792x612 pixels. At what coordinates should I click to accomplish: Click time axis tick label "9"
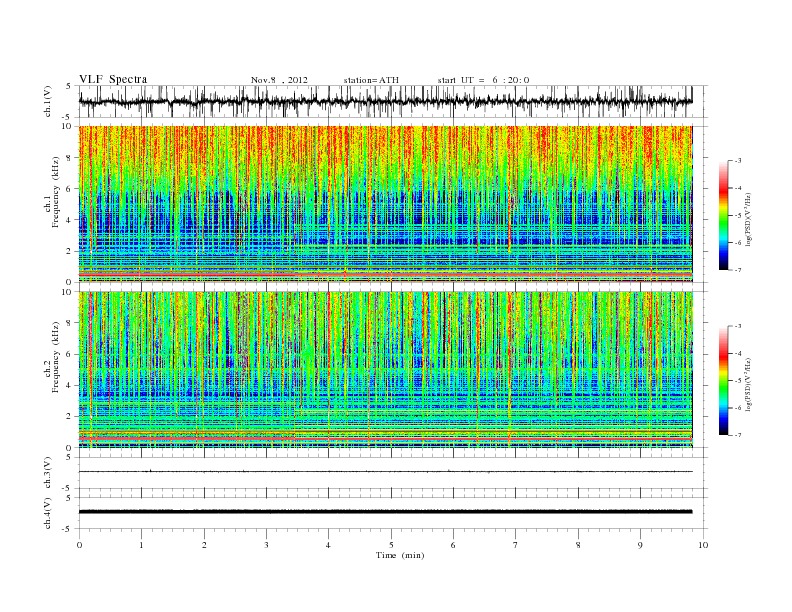(x=640, y=545)
